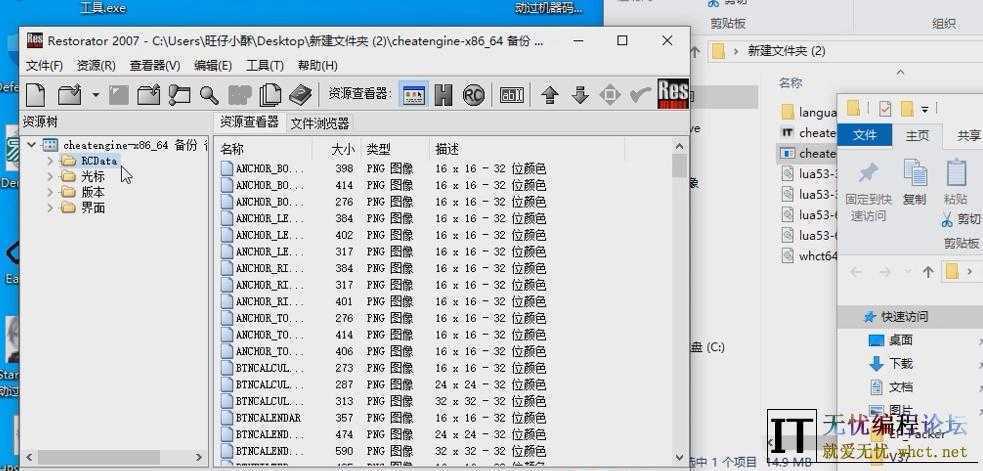Toggle the RC script viewer mode
This screenshot has width=983, height=471.
pyautogui.click(x=473, y=95)
